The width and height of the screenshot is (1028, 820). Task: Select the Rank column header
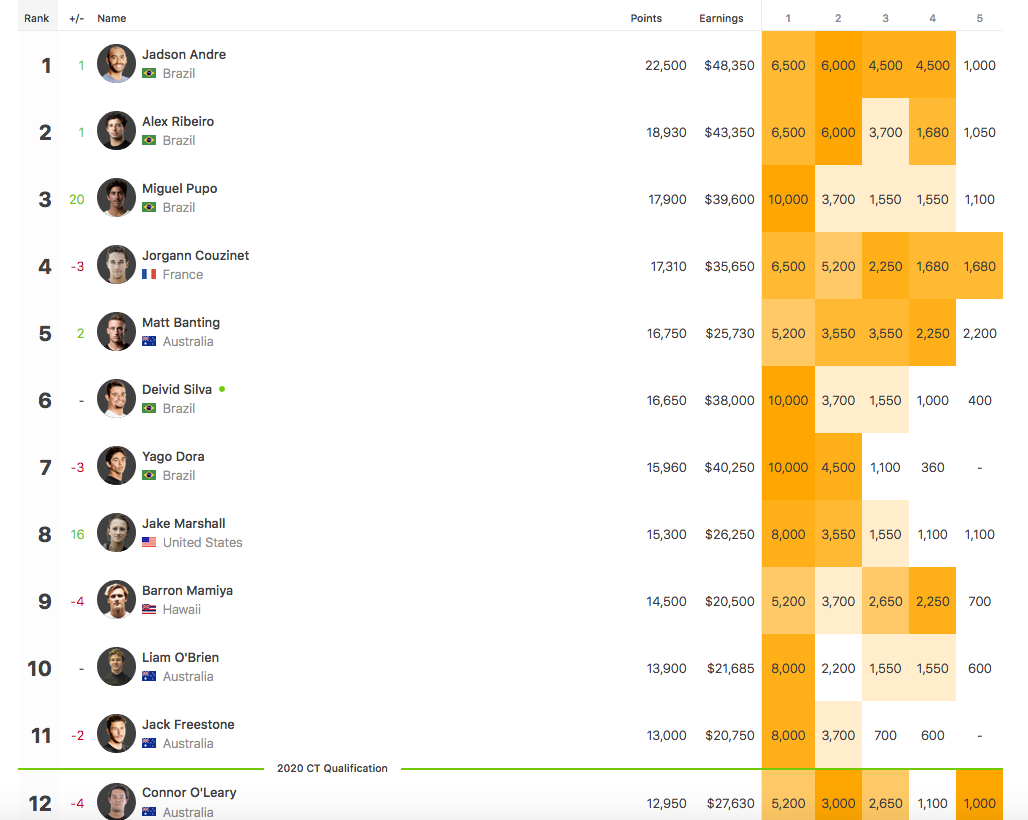37,18
